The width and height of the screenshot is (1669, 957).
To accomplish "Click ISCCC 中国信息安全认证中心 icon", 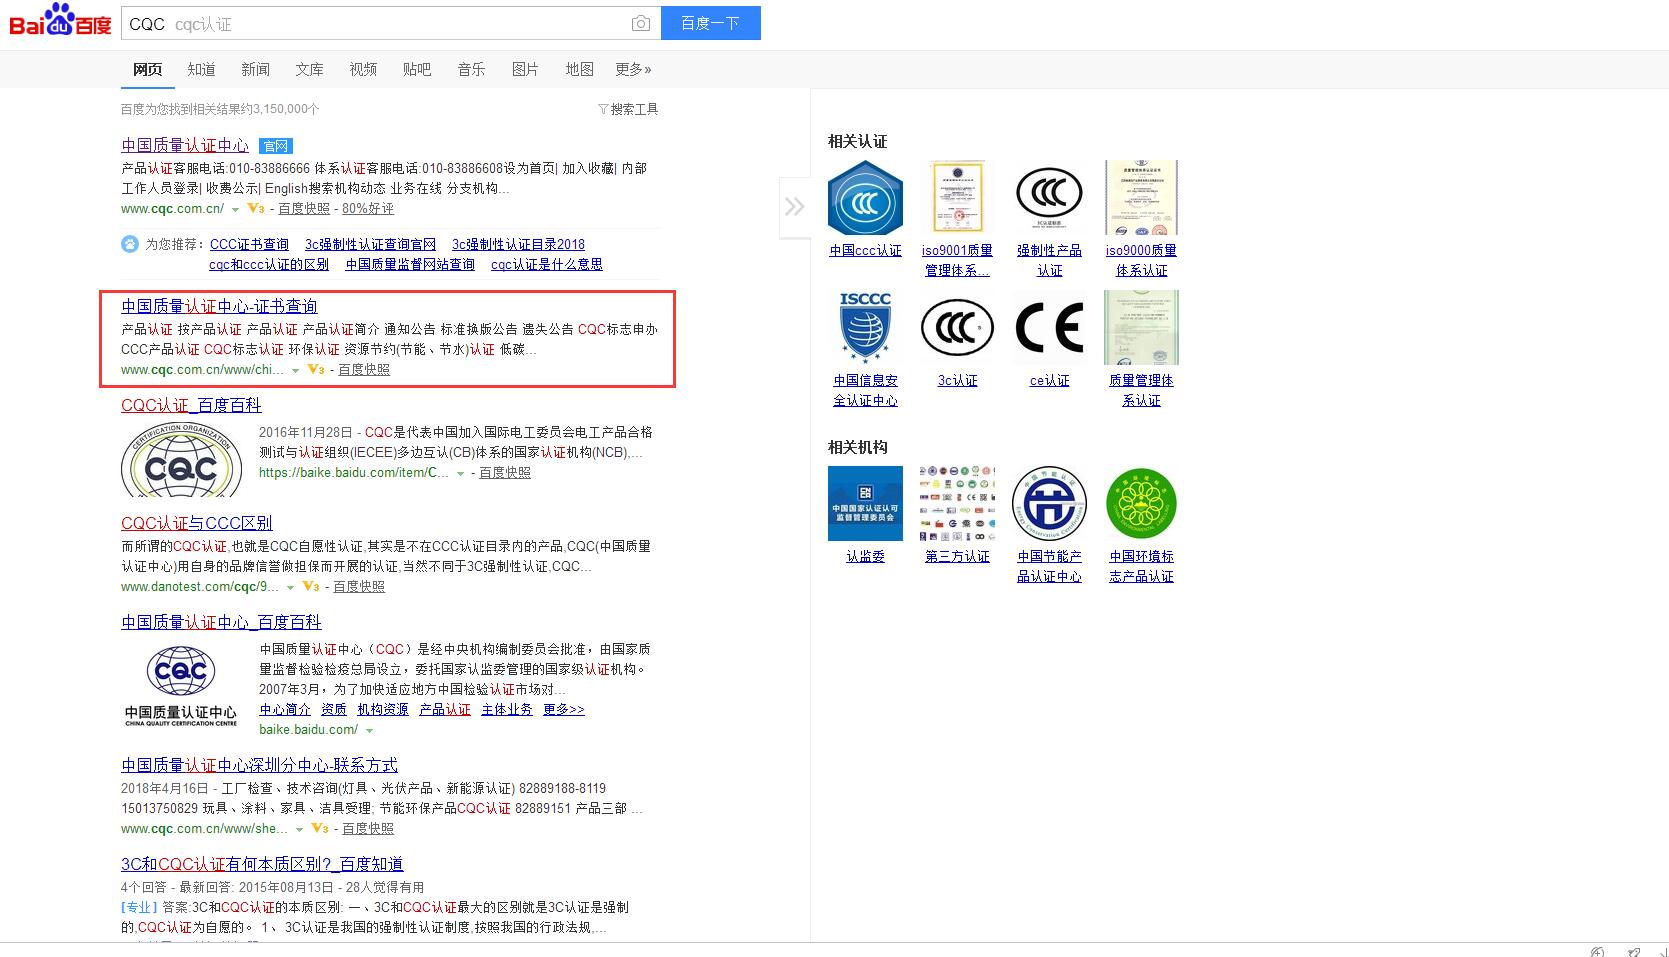I will 866,328.
